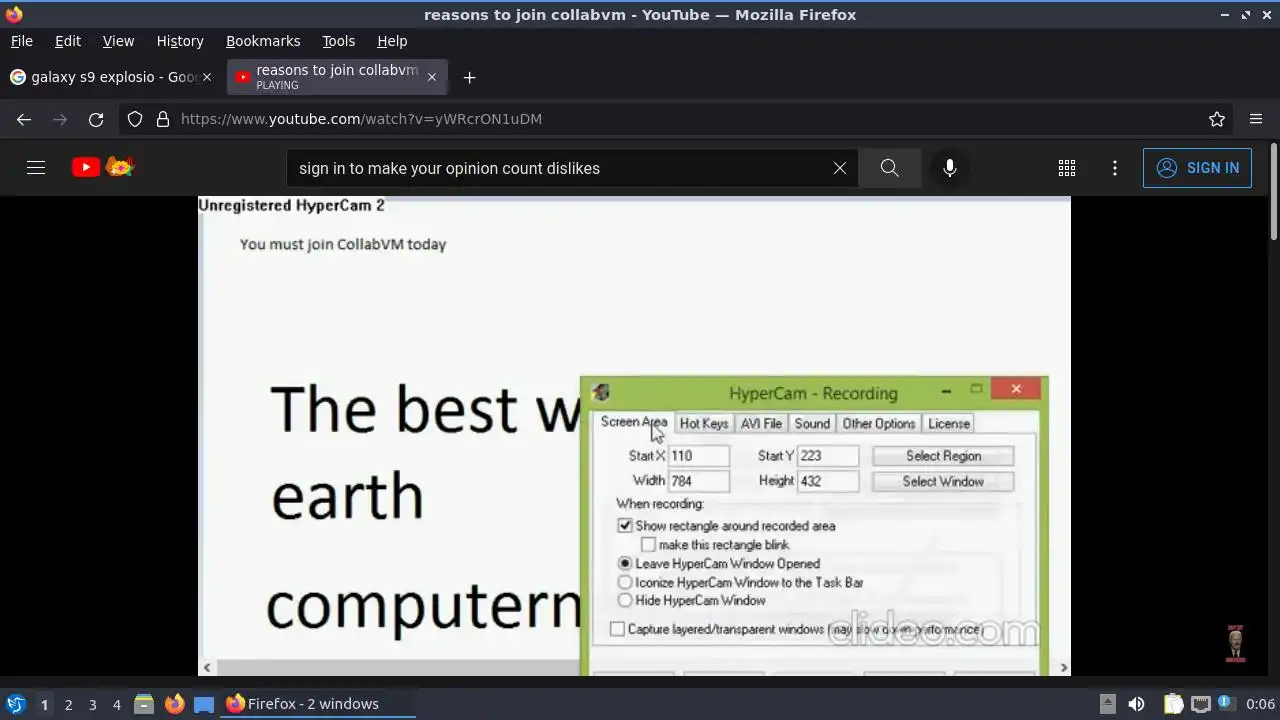
Task: Go forward one page in Firefox
Action: tap(60, 119)
